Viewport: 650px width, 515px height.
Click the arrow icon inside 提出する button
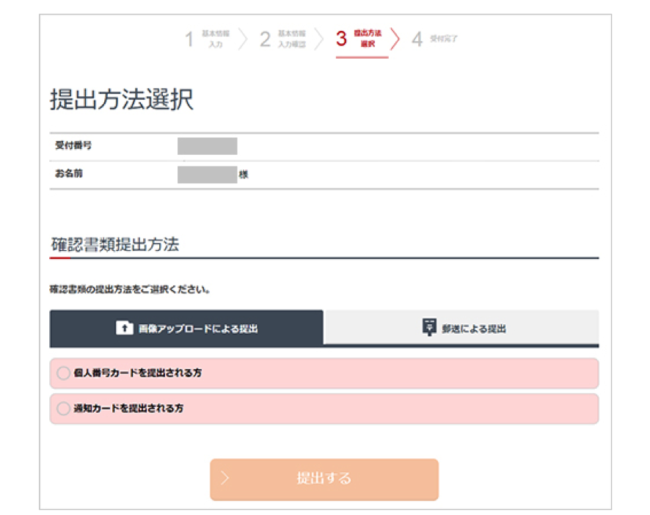coord(226,479)
